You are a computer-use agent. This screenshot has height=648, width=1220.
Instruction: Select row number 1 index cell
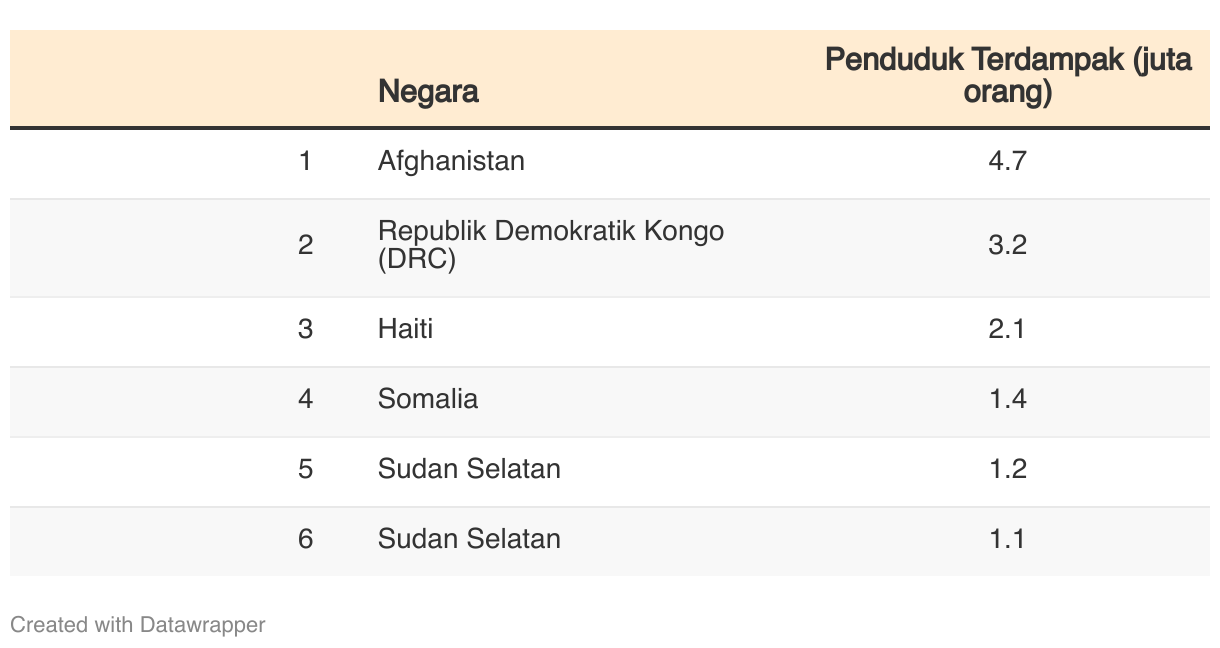(305, 161)
